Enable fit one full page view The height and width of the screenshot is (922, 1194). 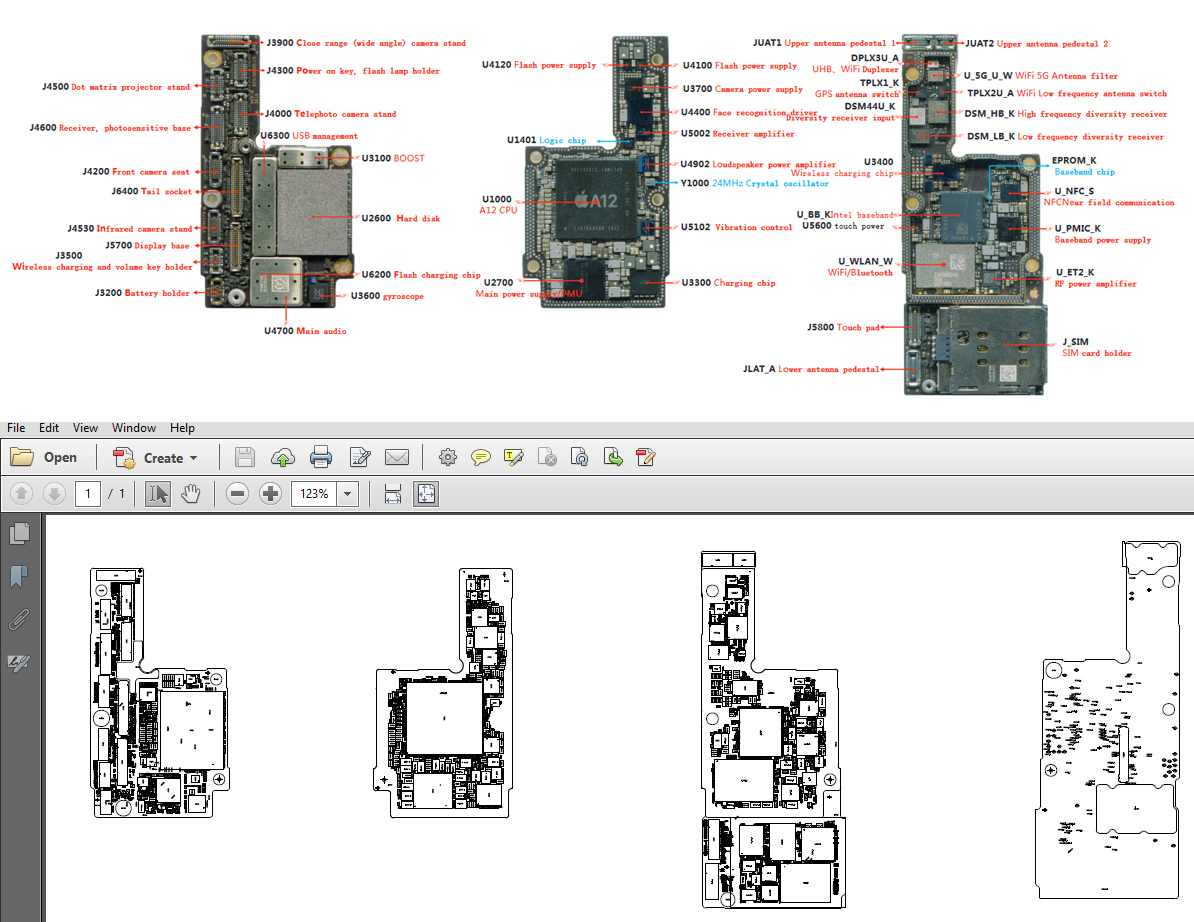pyautogui.click(x=426, y=494)
